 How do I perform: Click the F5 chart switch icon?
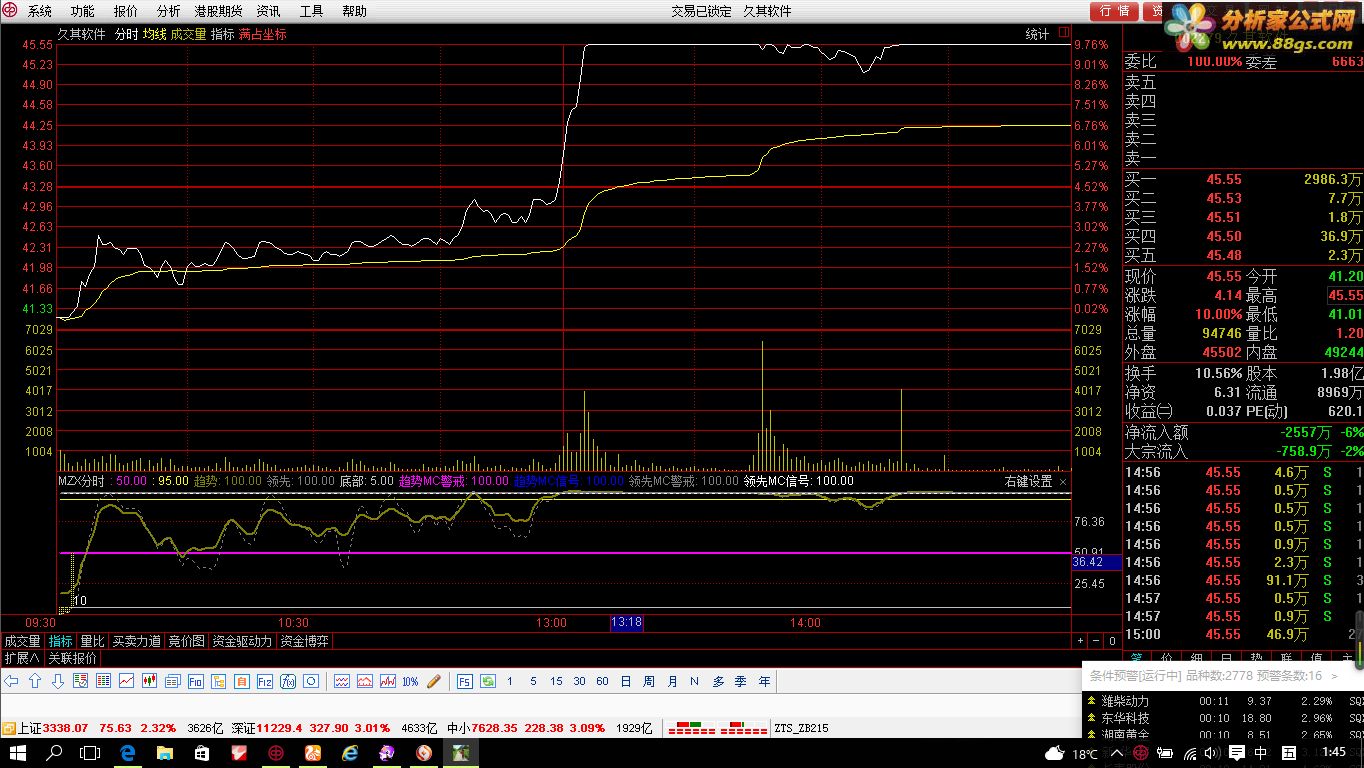[464, 681]
